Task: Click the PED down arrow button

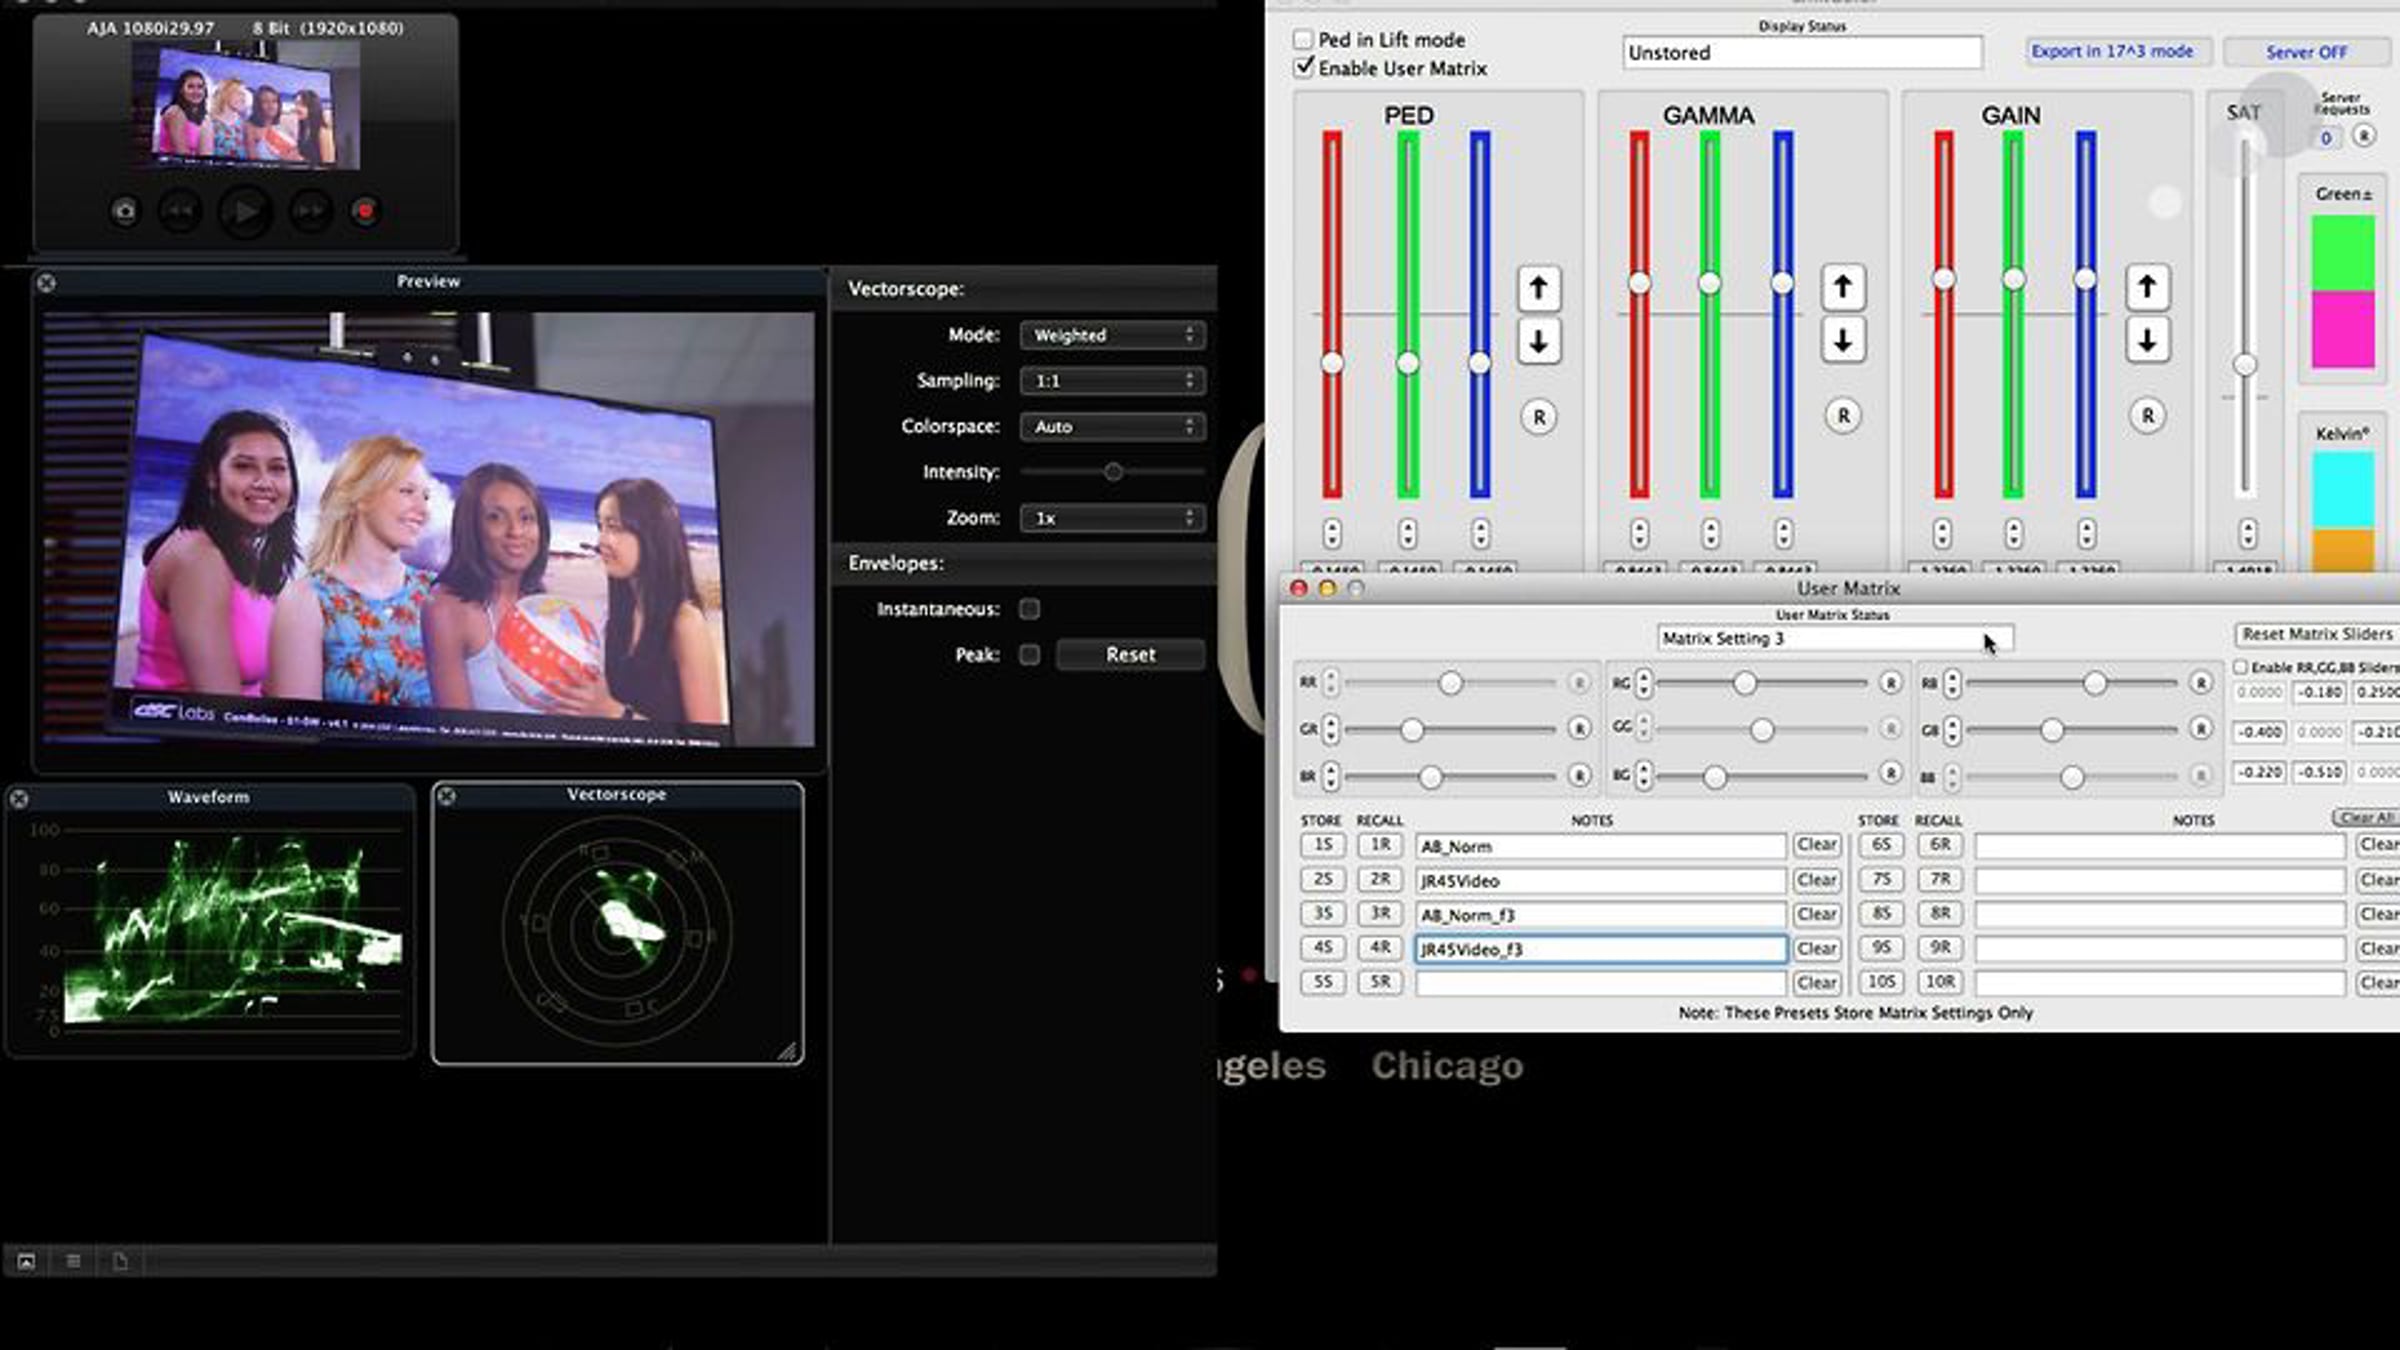Action: [1539, 341]
